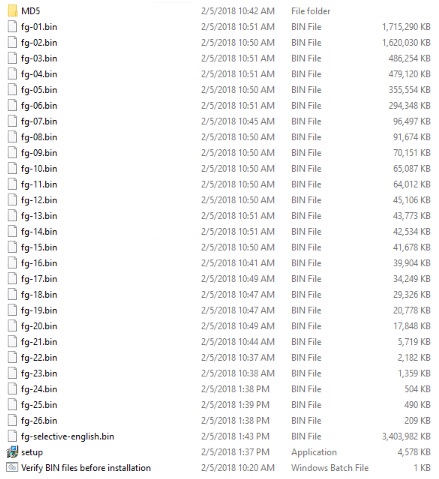439x479 pixels.
Task: Select the fg-selective-english.bin file icon
Action: click(12, 436)
